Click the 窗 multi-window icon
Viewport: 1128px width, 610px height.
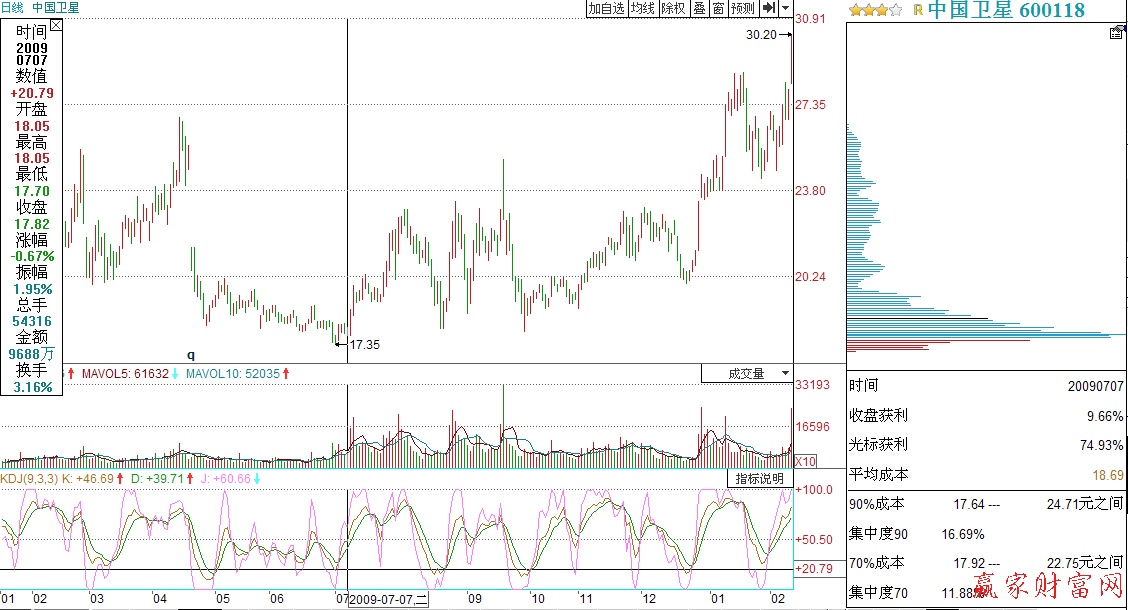point(718,8)
